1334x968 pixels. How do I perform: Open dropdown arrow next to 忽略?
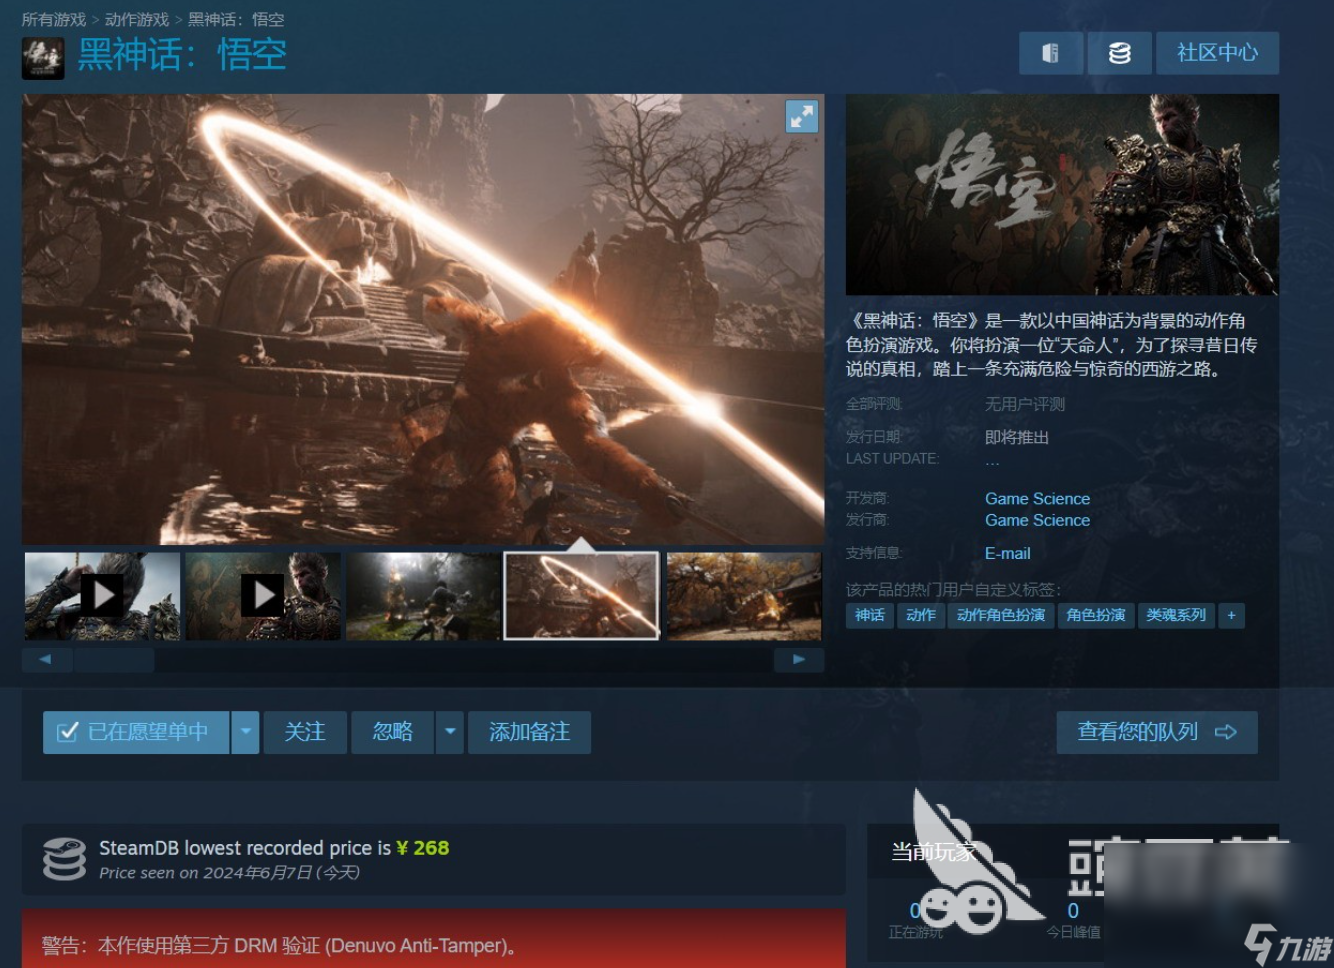(450, 732)
